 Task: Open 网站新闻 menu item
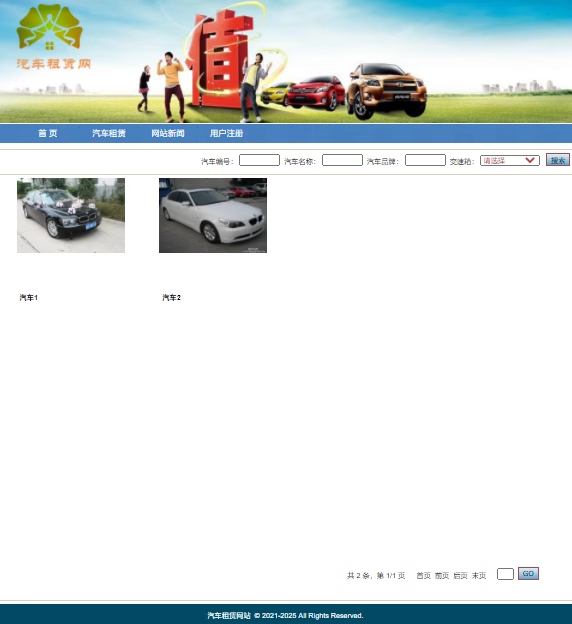[x=168, y=133]
